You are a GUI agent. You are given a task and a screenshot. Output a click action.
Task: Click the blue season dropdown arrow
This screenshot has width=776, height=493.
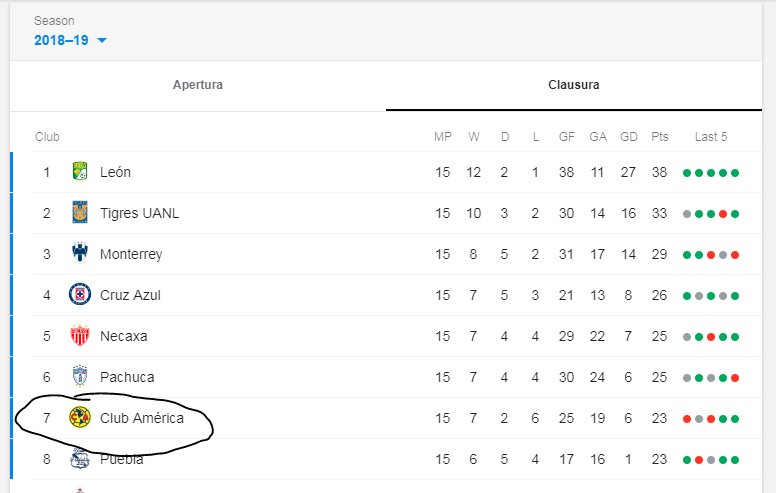pyautogui.click(x=102, y=41)
